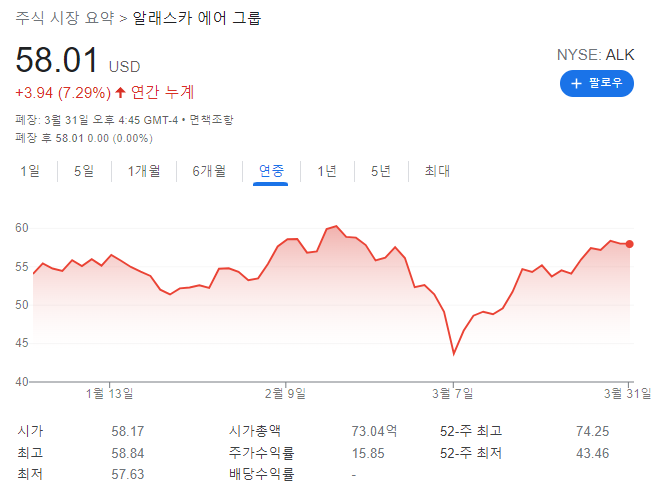Select the 연중 year-to-date tab
This screenshot has height=486, width=668.
[271, 171]
